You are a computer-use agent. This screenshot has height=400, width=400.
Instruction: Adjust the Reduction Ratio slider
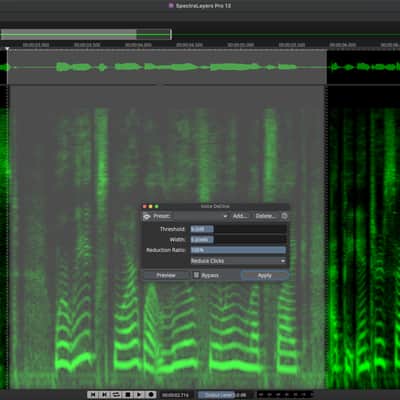click(x=238, y=250)
